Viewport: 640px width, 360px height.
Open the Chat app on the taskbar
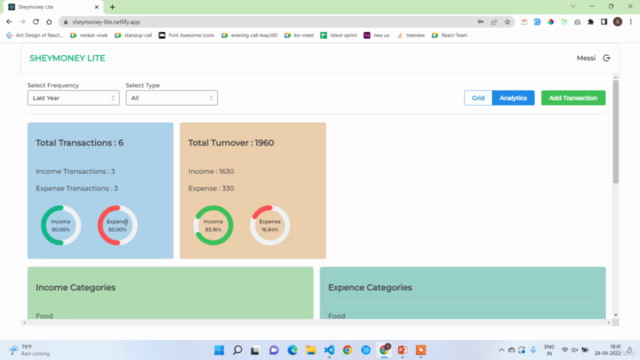[274, 350]
